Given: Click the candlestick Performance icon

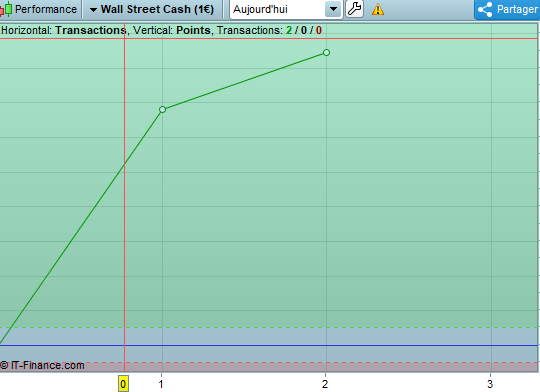Looking at the screenshot, I should (6, 9).
